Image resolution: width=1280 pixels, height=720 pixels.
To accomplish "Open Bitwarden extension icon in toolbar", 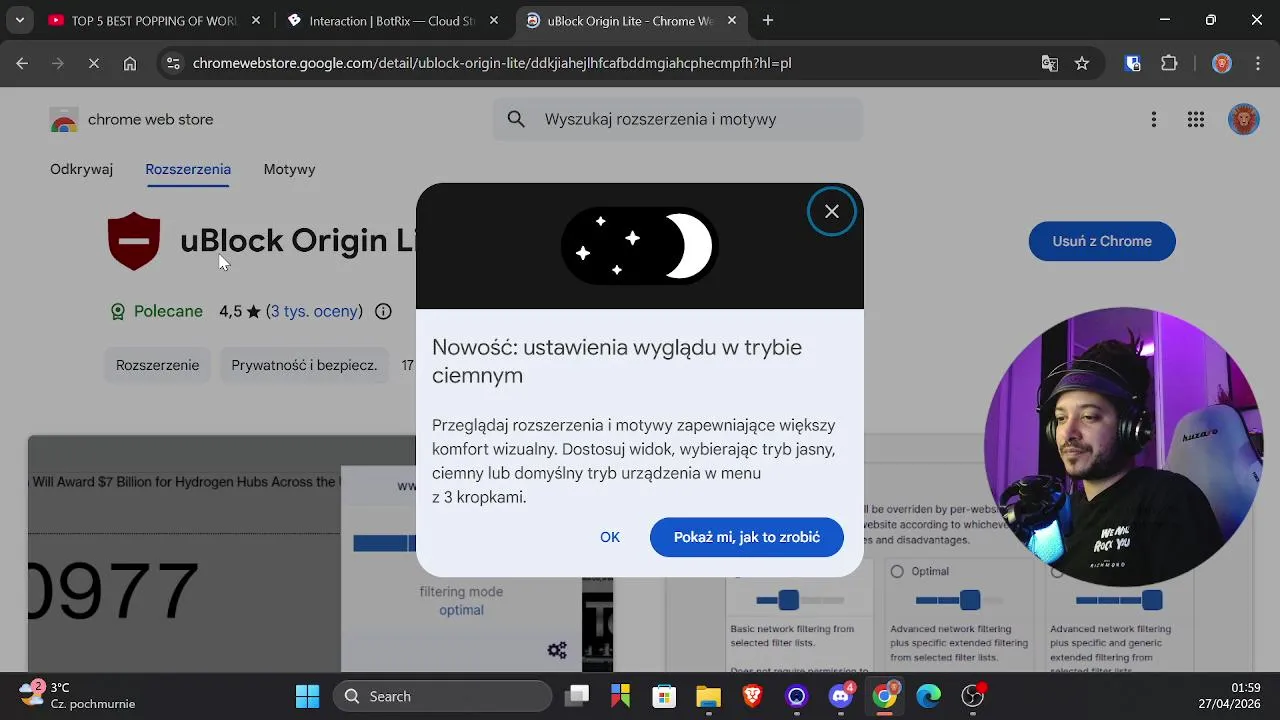I will pyautogui.click(x=1133, y=63).
